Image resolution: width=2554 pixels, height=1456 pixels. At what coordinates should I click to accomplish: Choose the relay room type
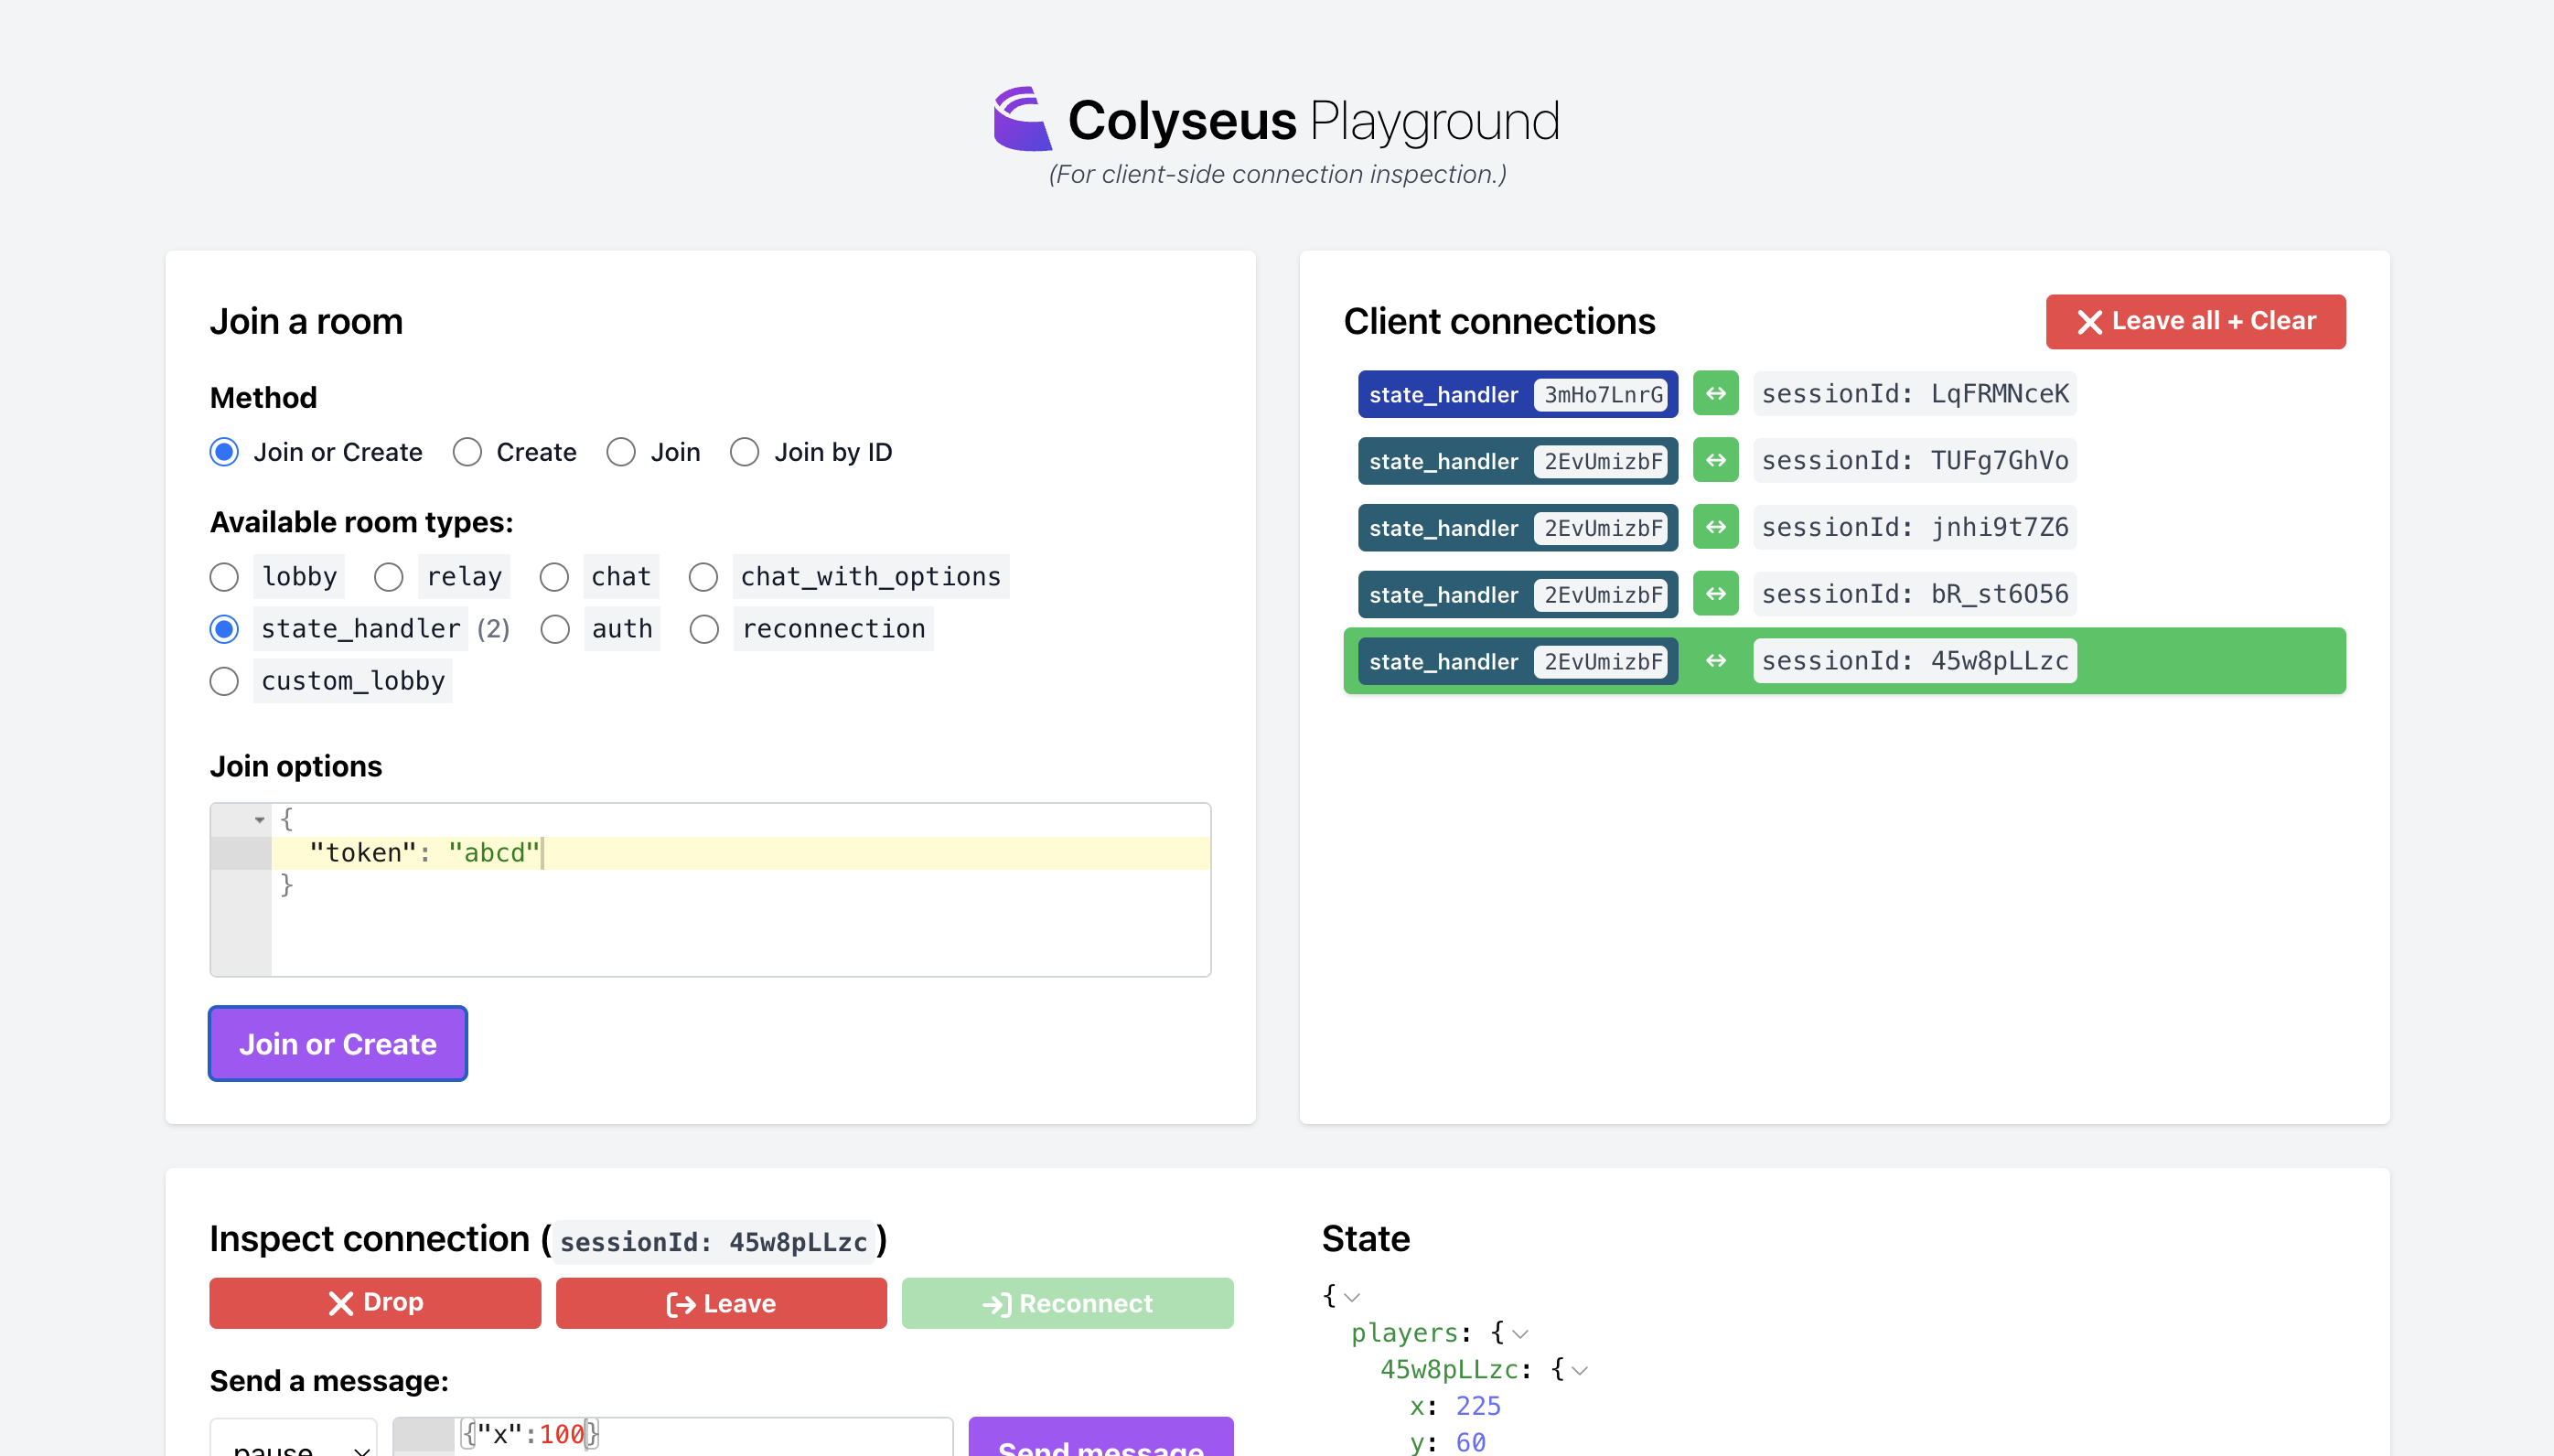point(388,577)
